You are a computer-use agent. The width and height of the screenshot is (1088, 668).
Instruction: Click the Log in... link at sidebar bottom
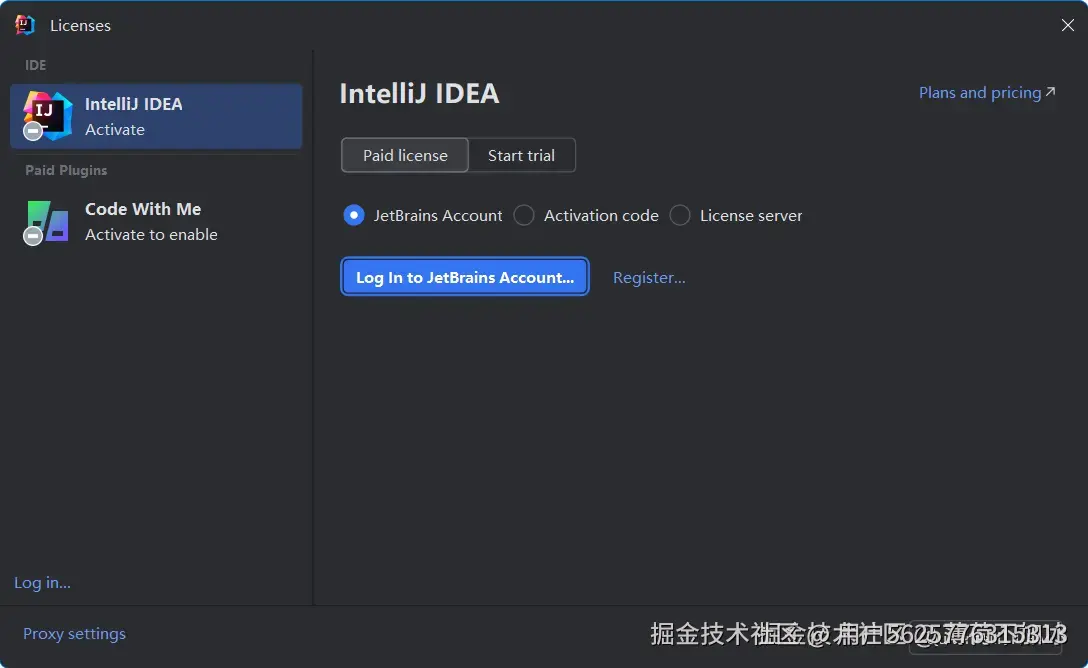tap(42, 582)
